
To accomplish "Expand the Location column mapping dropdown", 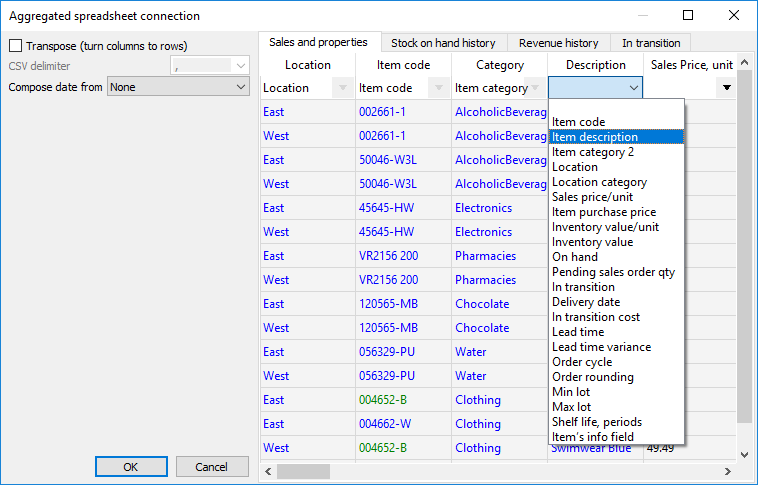I will (x=342, y=88).
